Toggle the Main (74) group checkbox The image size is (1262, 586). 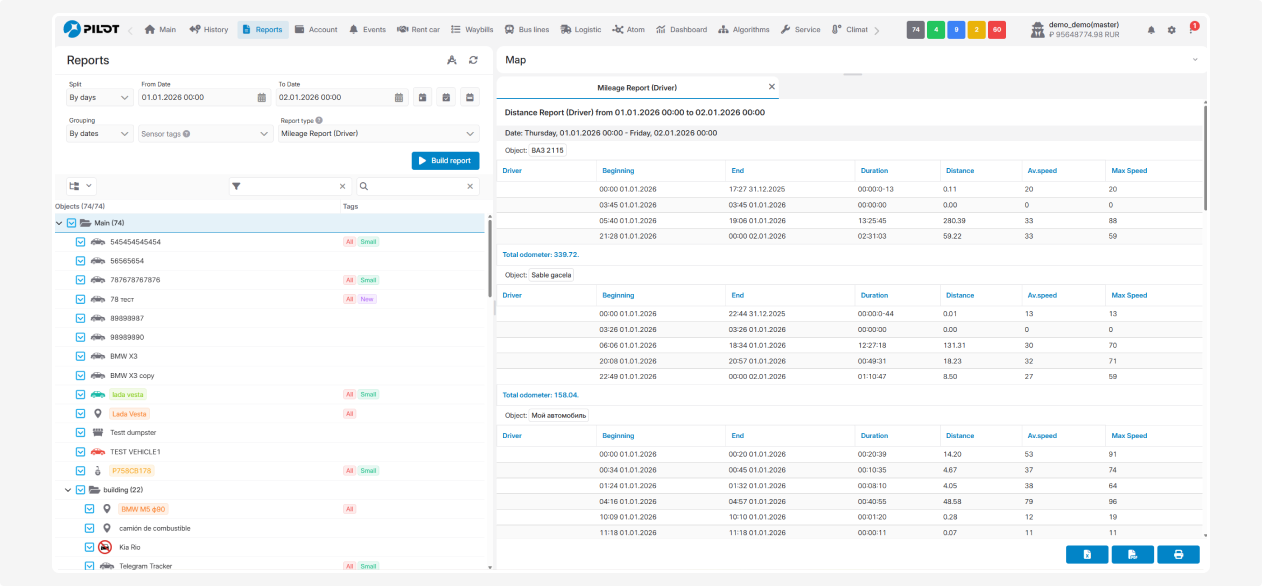(71, 223)
